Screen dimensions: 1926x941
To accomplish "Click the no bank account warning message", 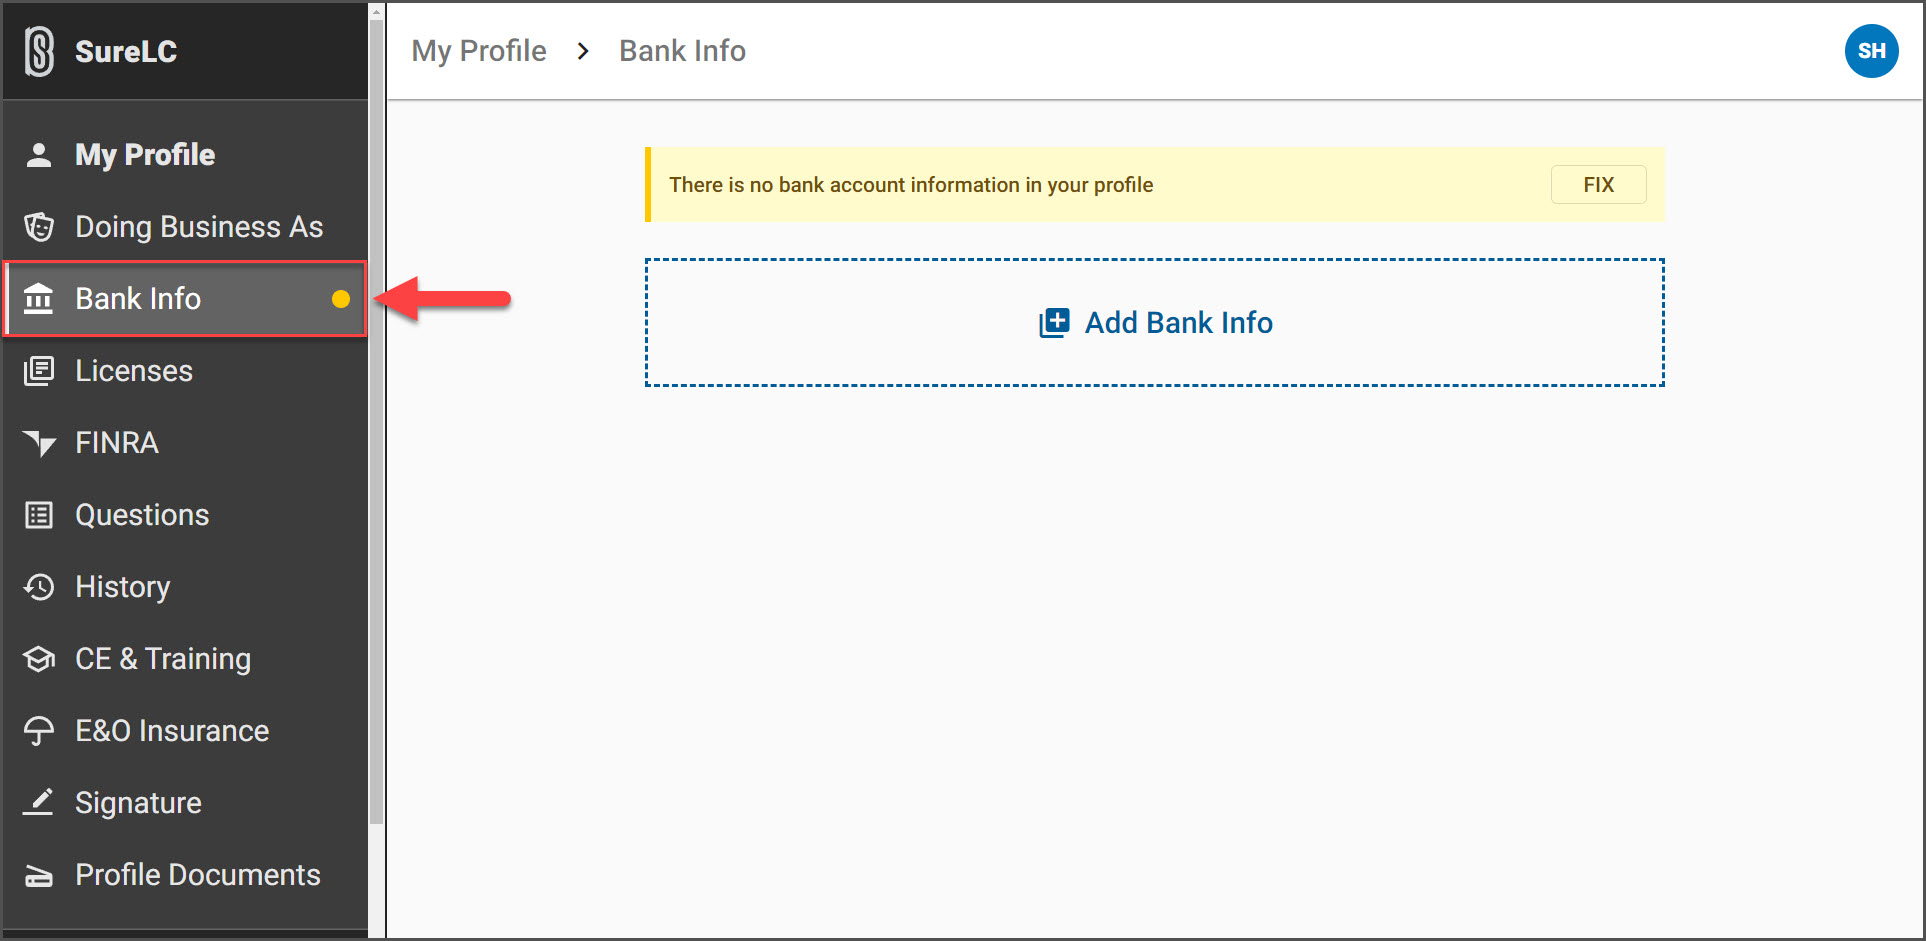I will 911,185.
